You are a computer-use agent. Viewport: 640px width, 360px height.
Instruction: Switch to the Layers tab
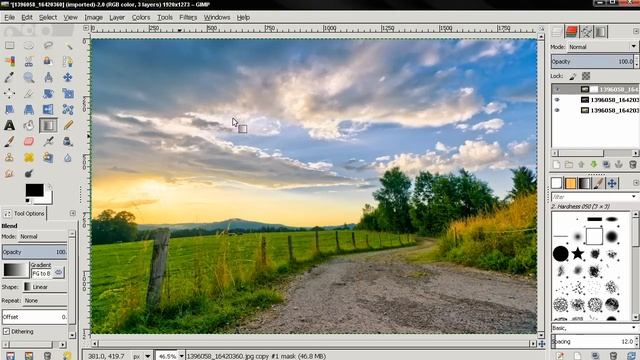pos(557,32)
